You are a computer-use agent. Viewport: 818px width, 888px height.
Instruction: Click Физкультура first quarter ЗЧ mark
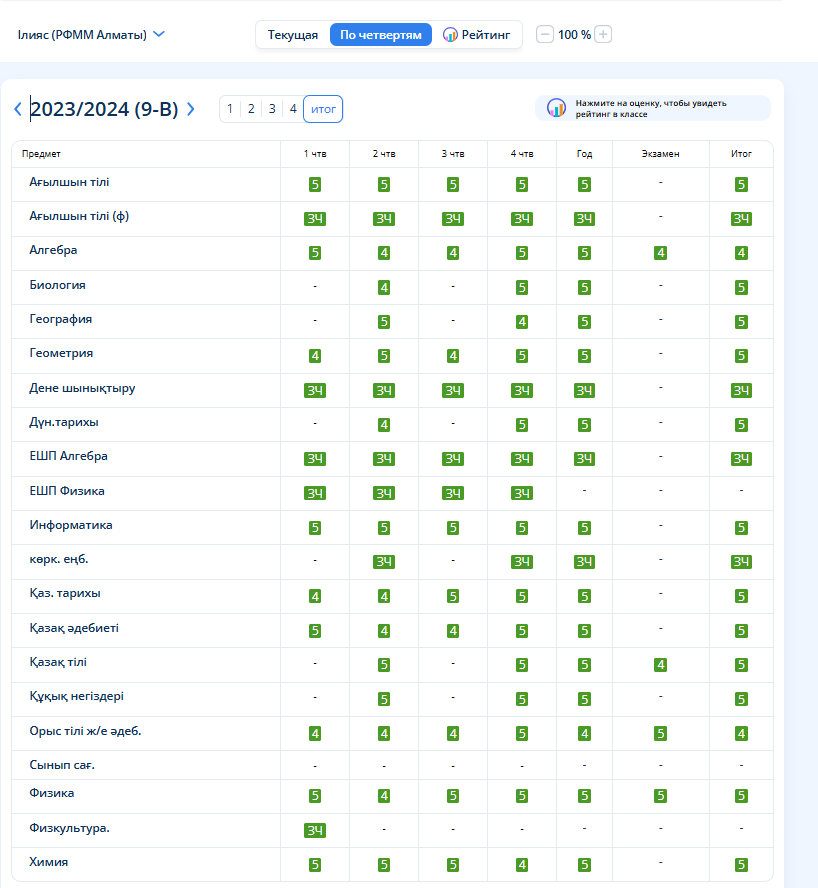coord(315,830)
